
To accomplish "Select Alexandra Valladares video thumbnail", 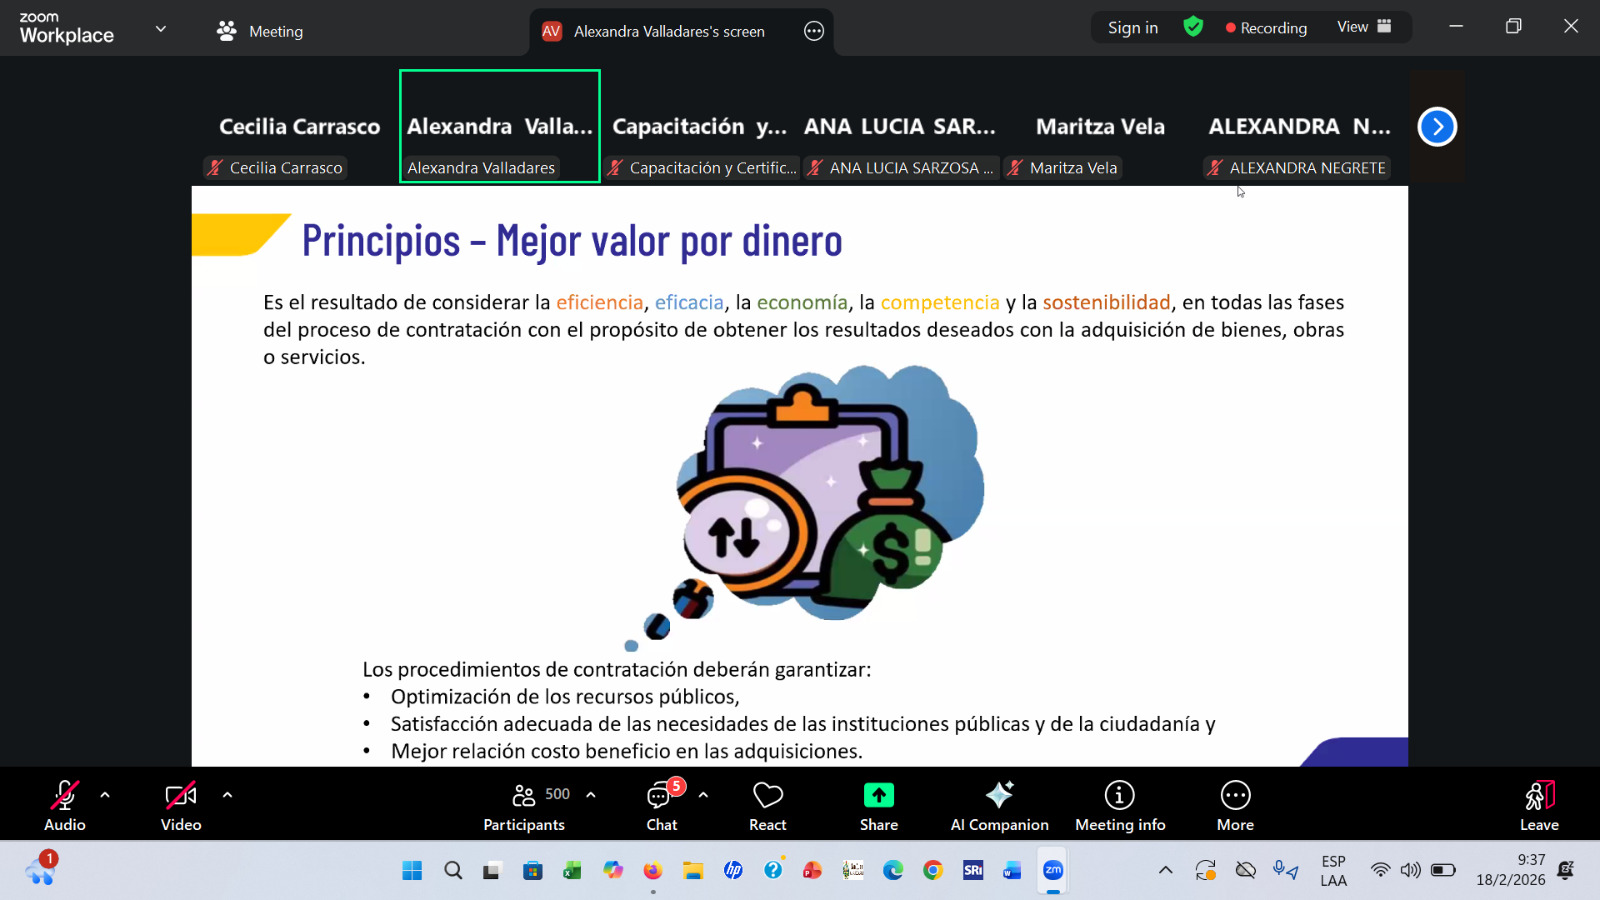I will [499, 127].
